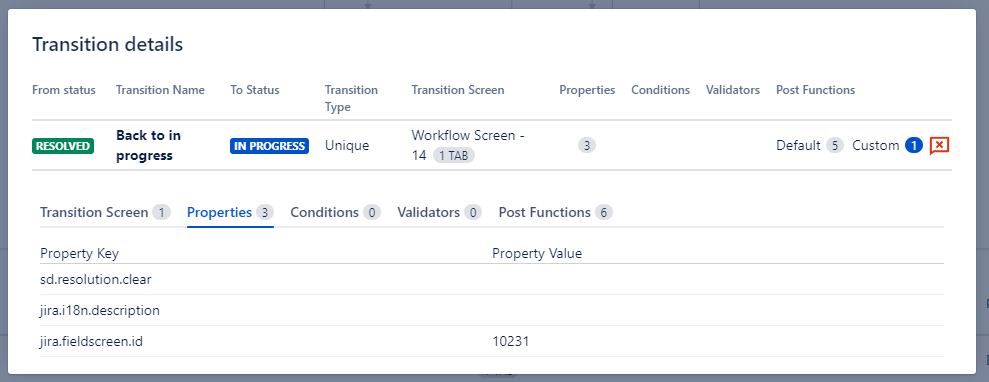Click the jira.fieldscreen.id property key
Viewport: 989px width, 382px height.
click(x=91, y=342)
